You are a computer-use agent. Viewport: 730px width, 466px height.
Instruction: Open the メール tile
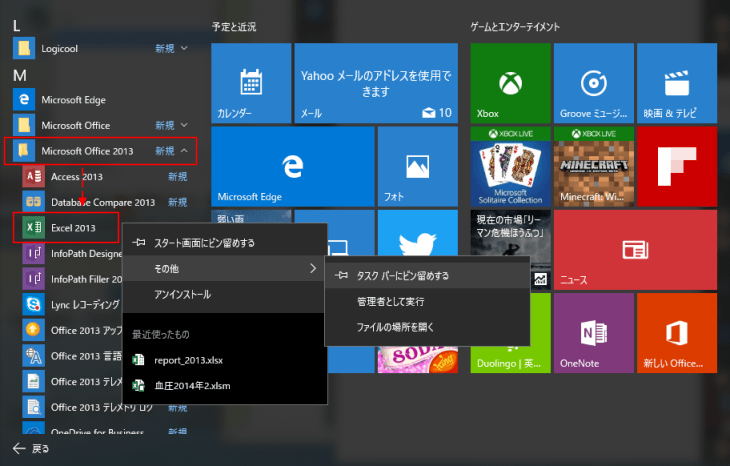coord(376,83)
